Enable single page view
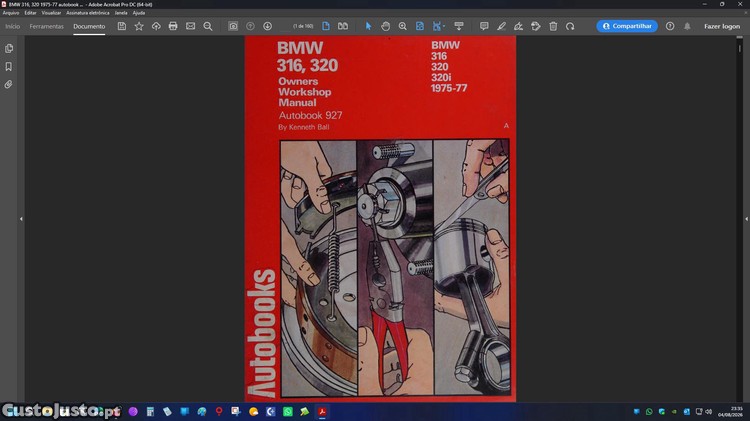The image size is (750, 421). click(326, 26)
